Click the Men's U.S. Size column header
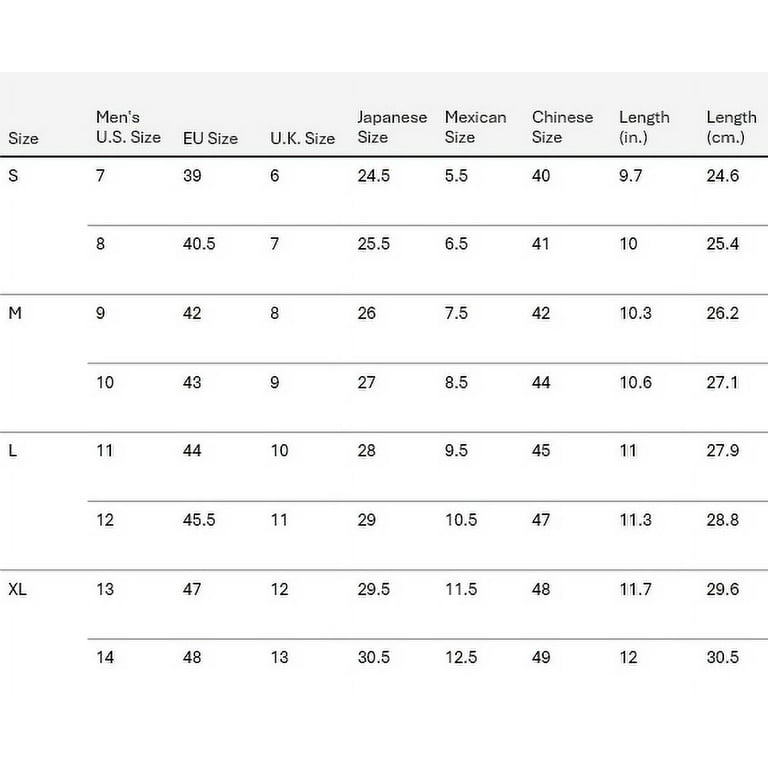 [128, 127]
